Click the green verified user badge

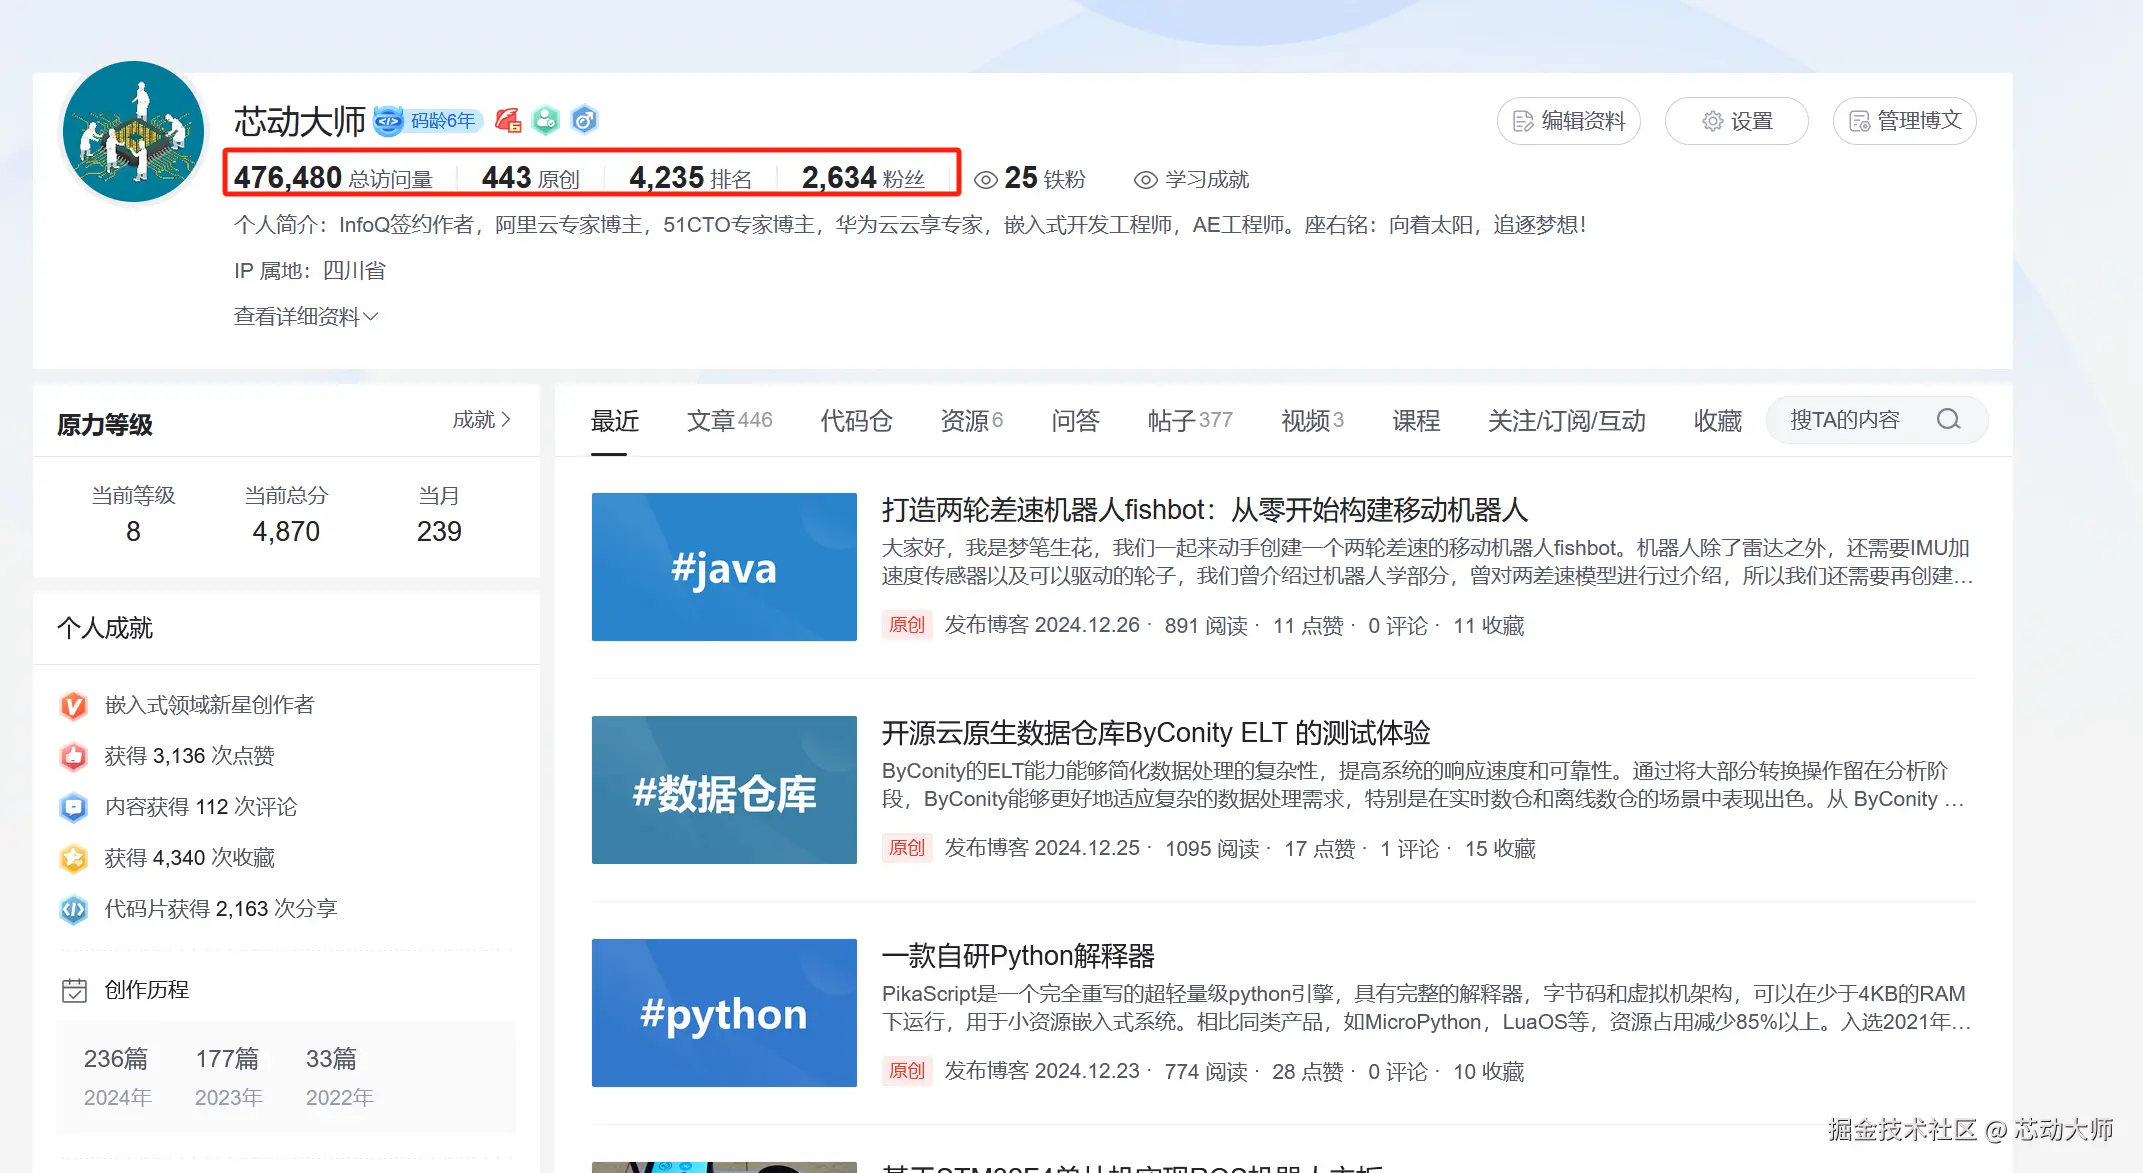point(546,121)
